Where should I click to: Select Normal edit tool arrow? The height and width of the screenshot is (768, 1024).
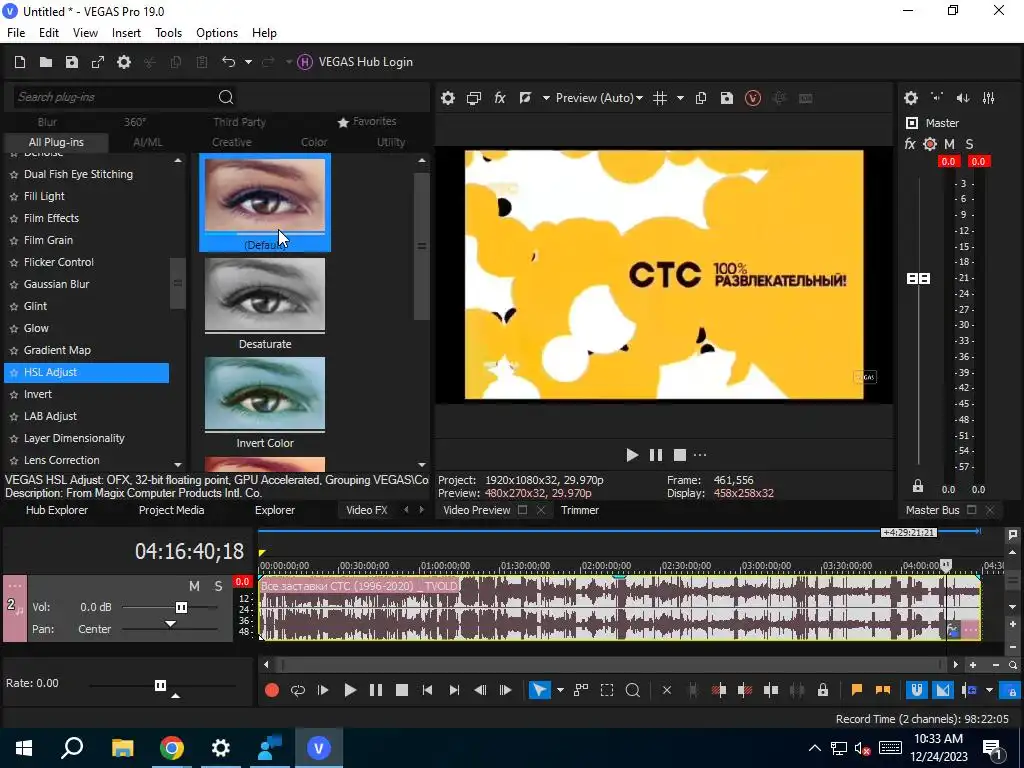[539, 690]
